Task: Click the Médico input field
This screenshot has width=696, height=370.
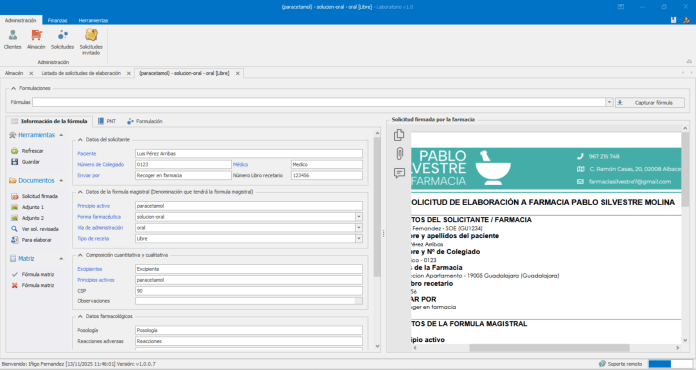Action: [x=327, y=165]
